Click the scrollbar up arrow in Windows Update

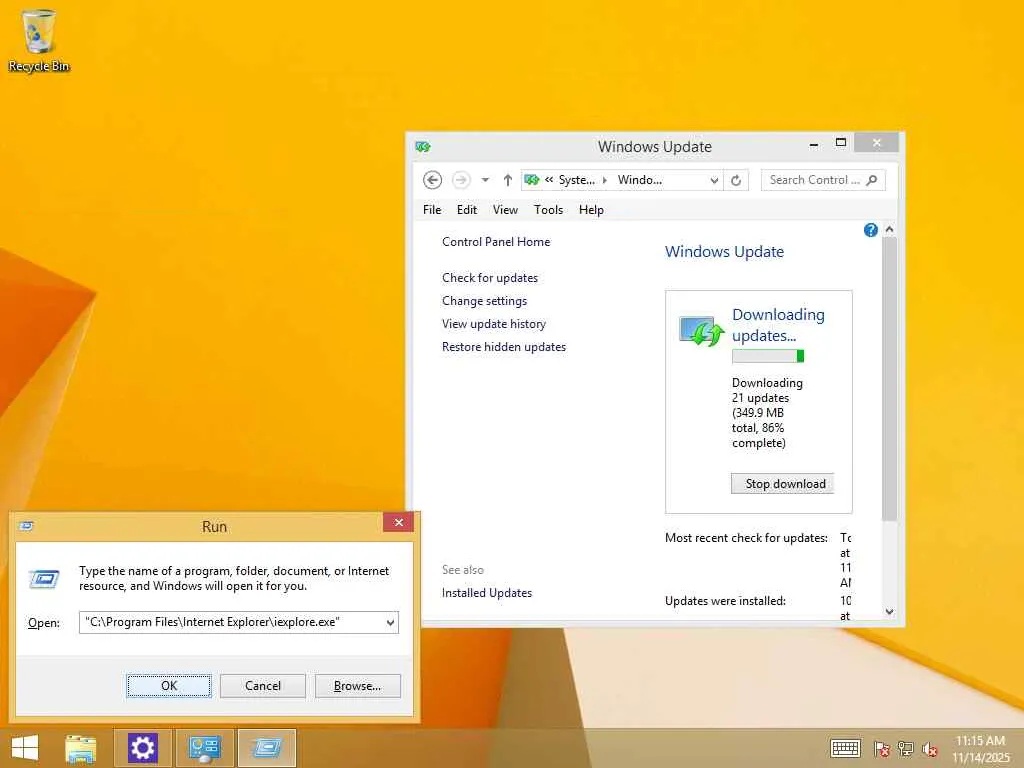click(x=889, y=229)
